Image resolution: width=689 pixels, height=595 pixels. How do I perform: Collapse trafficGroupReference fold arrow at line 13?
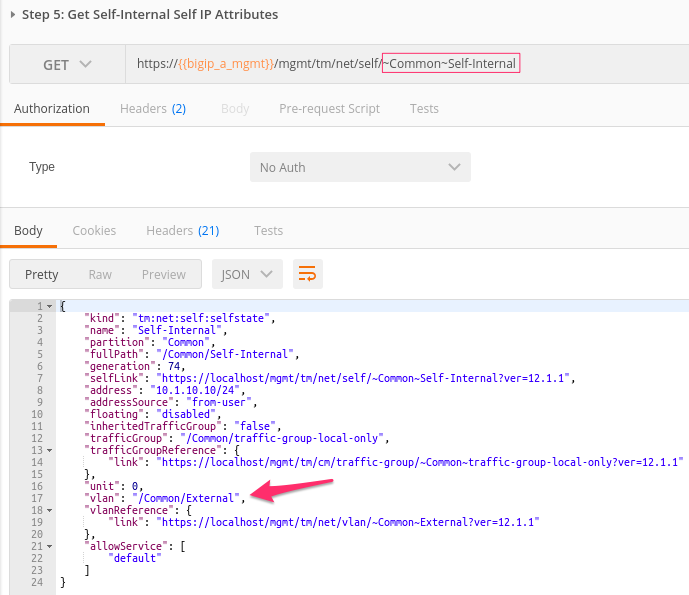50,450
